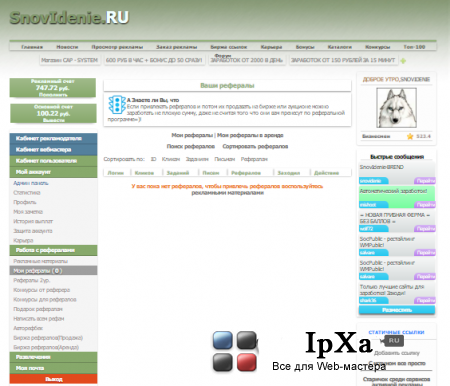The width and height of the screenshot is (450, 386).
Task: Open Бонусы in the top menu
Action: tap(305, 47)
